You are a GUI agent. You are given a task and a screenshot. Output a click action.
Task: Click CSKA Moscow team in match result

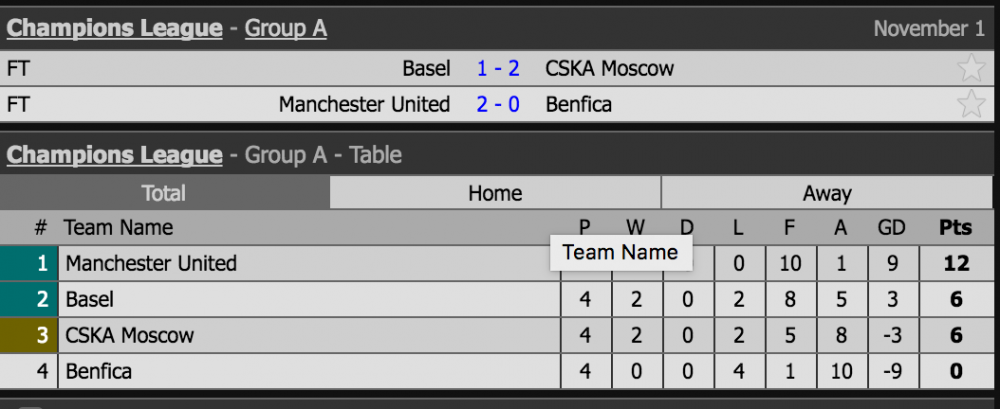tap(609, 69)
